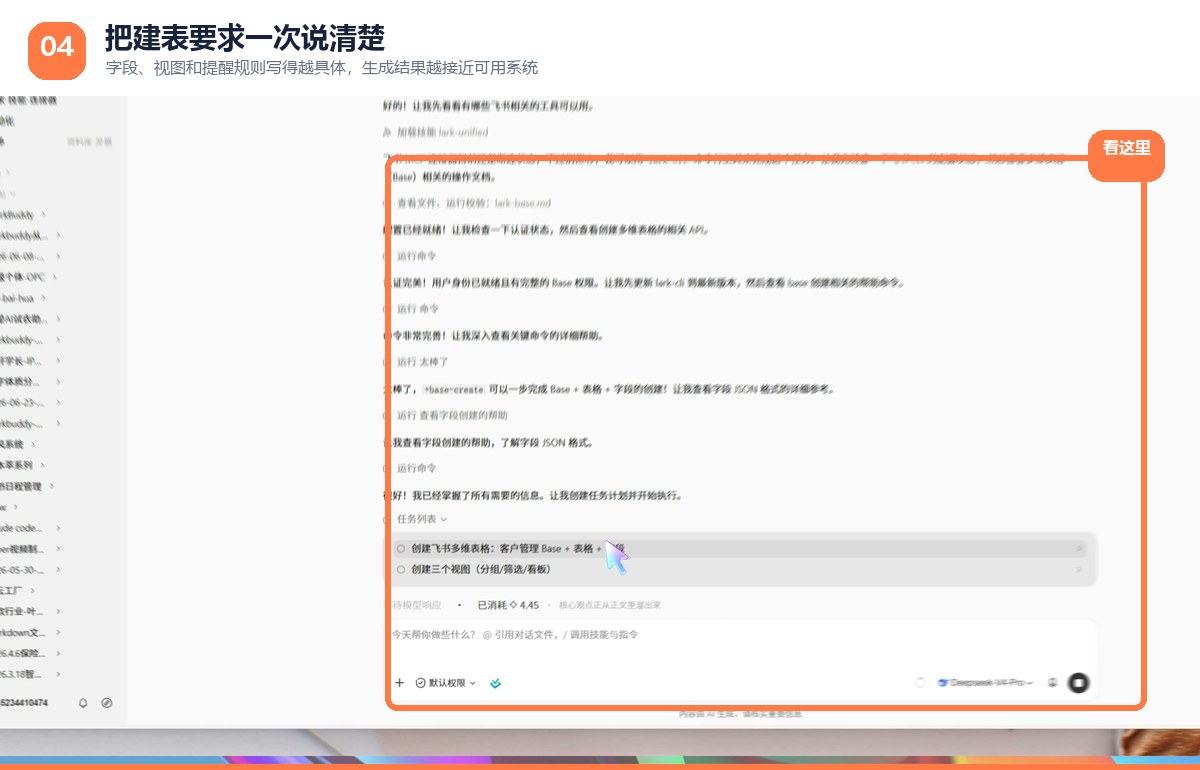Viewport: 1200px width, 770px height.
Task: Select the 6.3.18智... sidebar item
Action: tap(23, 675)
